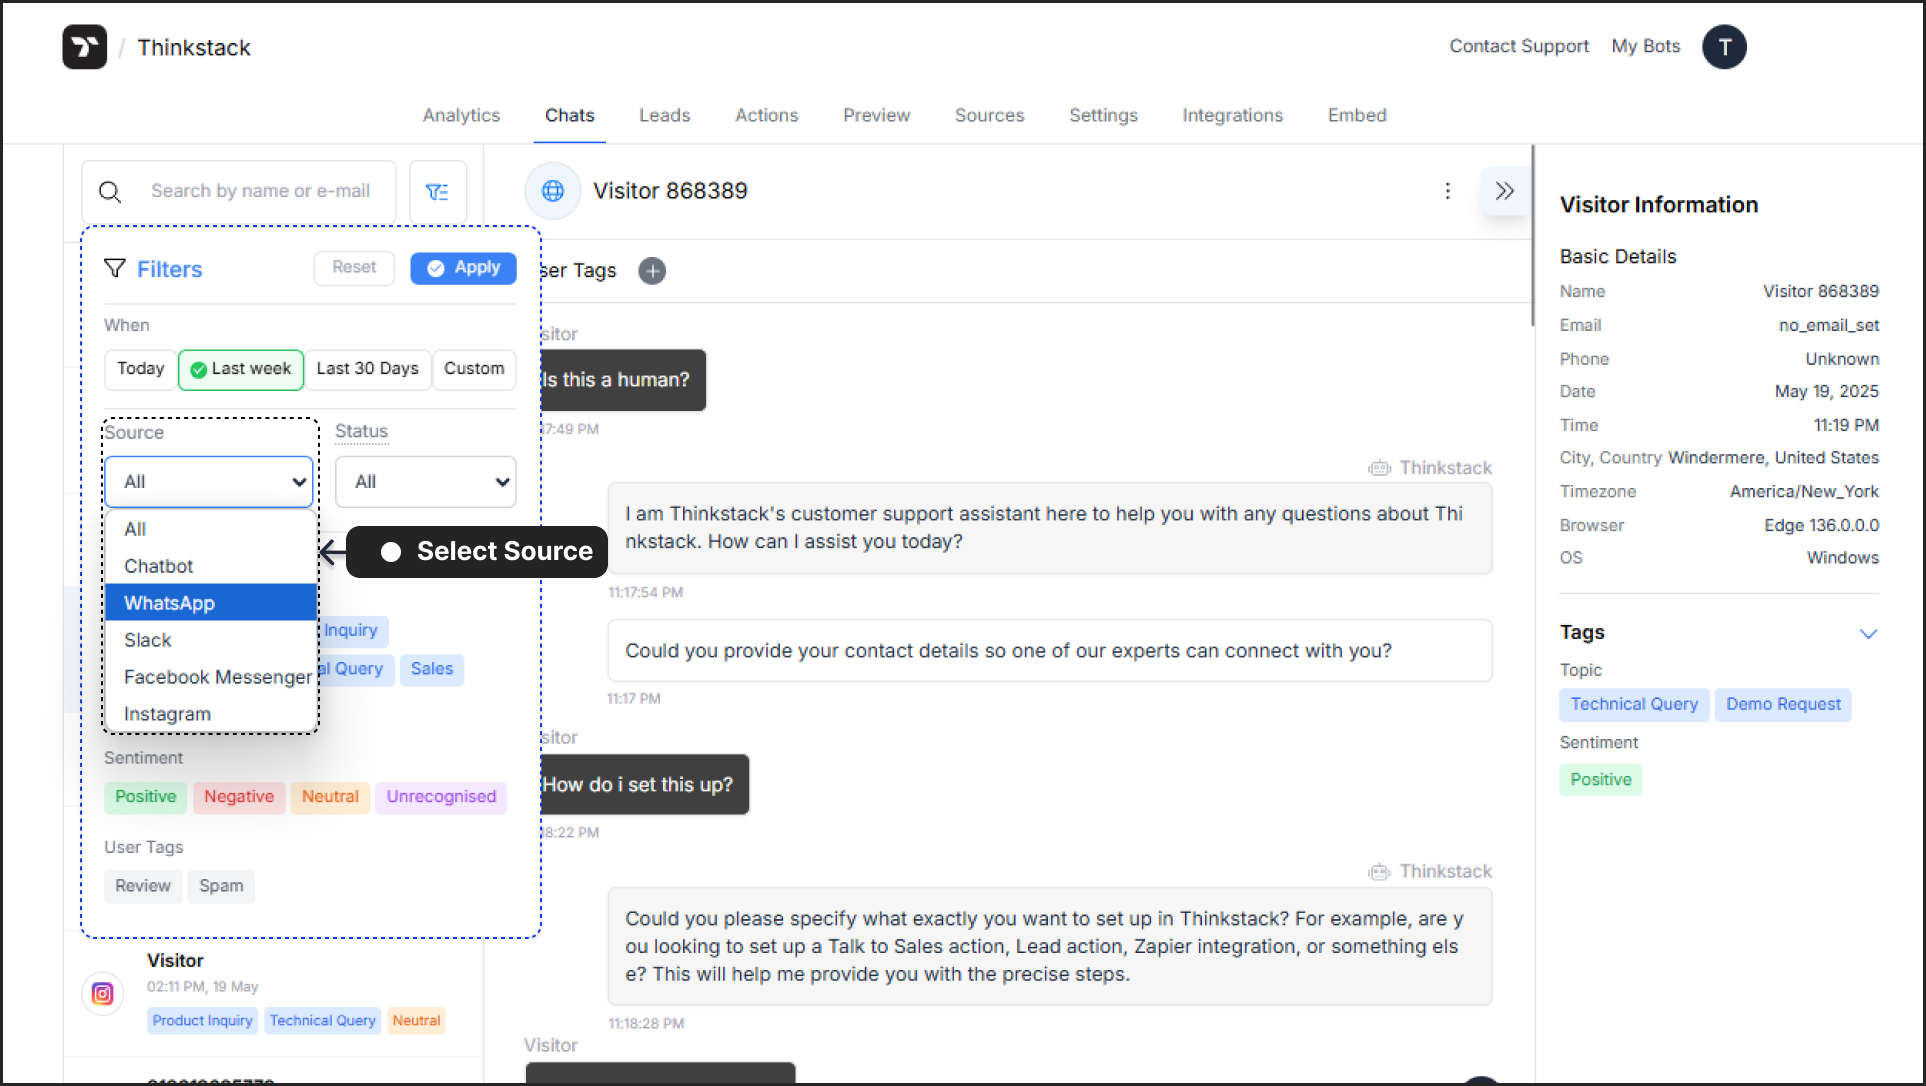Click the Sales tag chip
Viewport: 1926px width, 1086px height.
point(432,669)
